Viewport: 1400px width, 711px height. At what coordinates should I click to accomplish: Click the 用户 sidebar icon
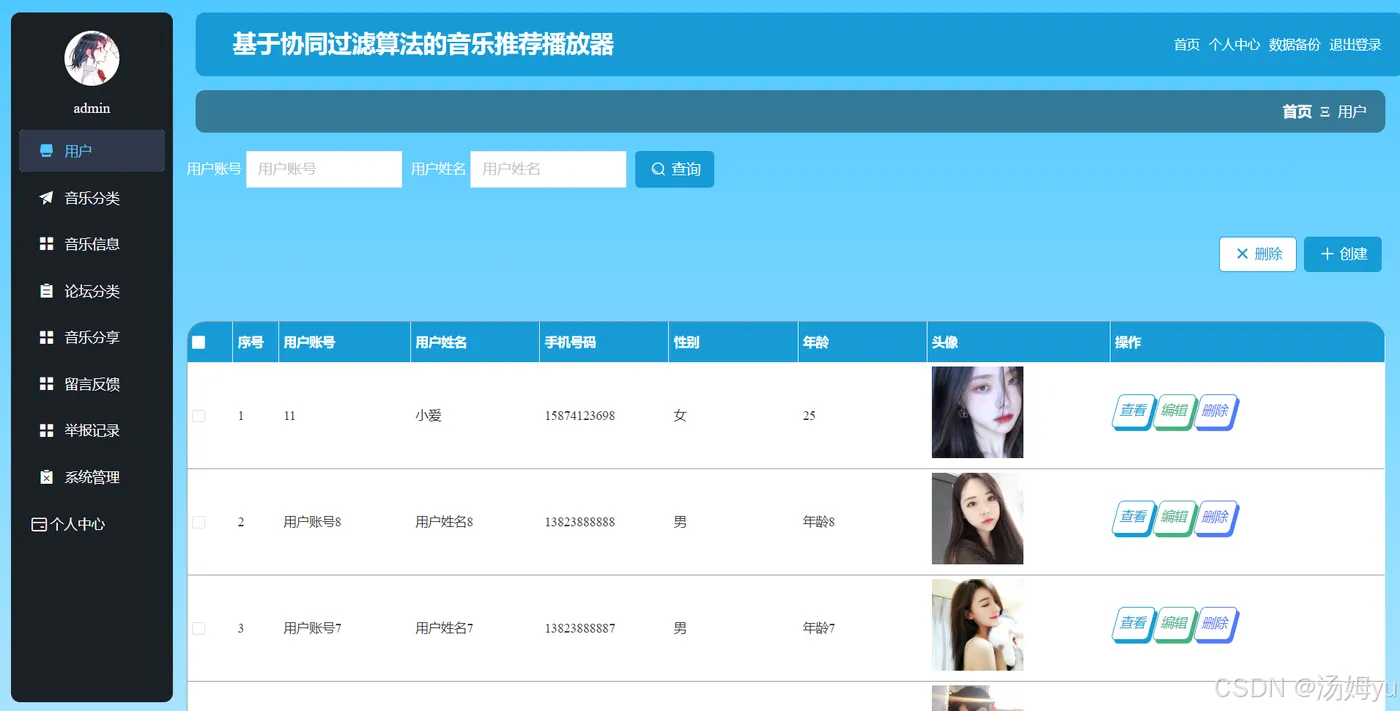pos(46,151)
